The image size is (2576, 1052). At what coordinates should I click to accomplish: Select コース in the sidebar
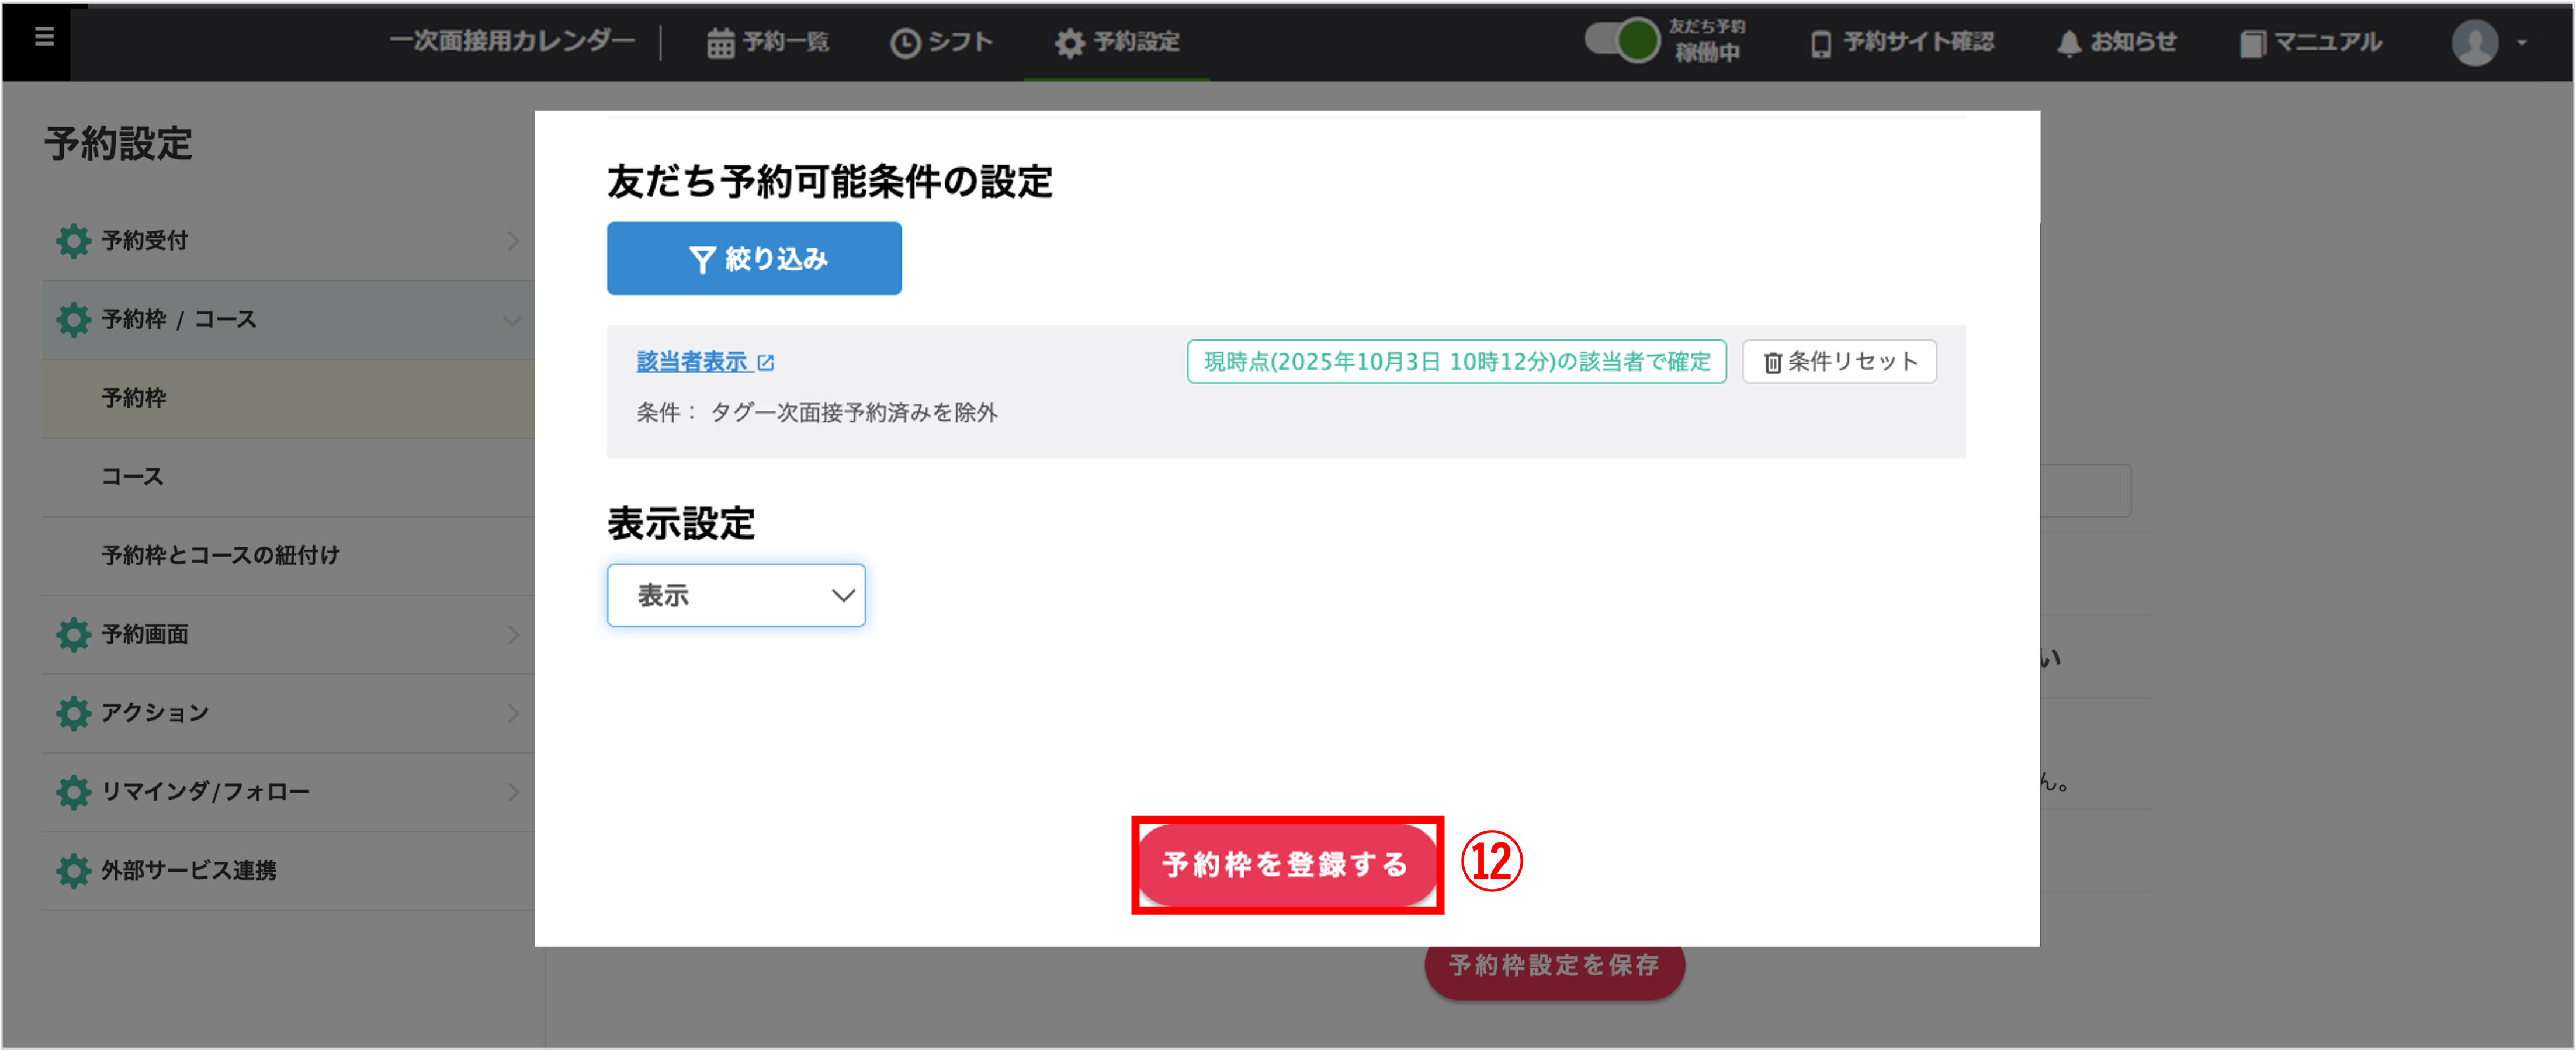(x=132, y=477)
